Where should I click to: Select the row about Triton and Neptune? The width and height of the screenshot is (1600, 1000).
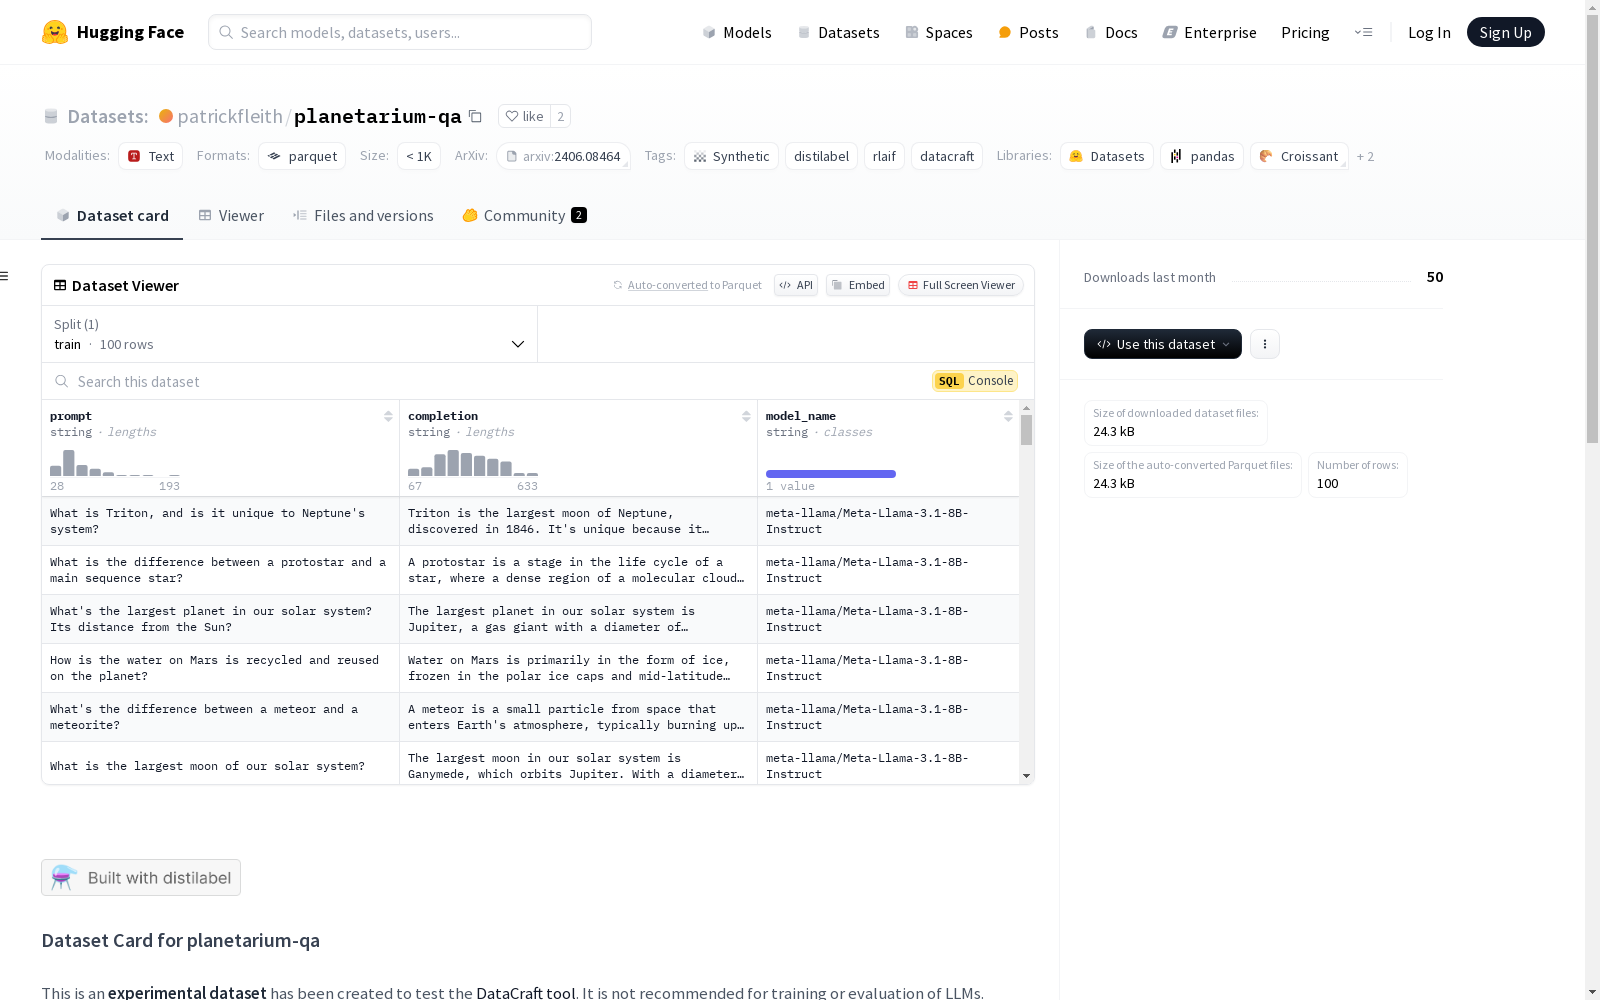[530, 521]
